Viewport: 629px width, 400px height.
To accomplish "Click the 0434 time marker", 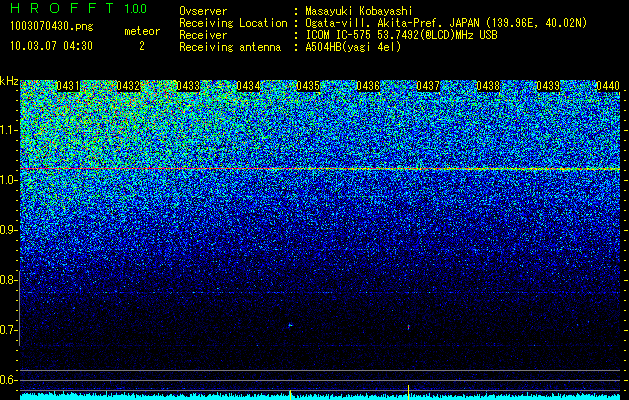I will click(x=248, y=86).
